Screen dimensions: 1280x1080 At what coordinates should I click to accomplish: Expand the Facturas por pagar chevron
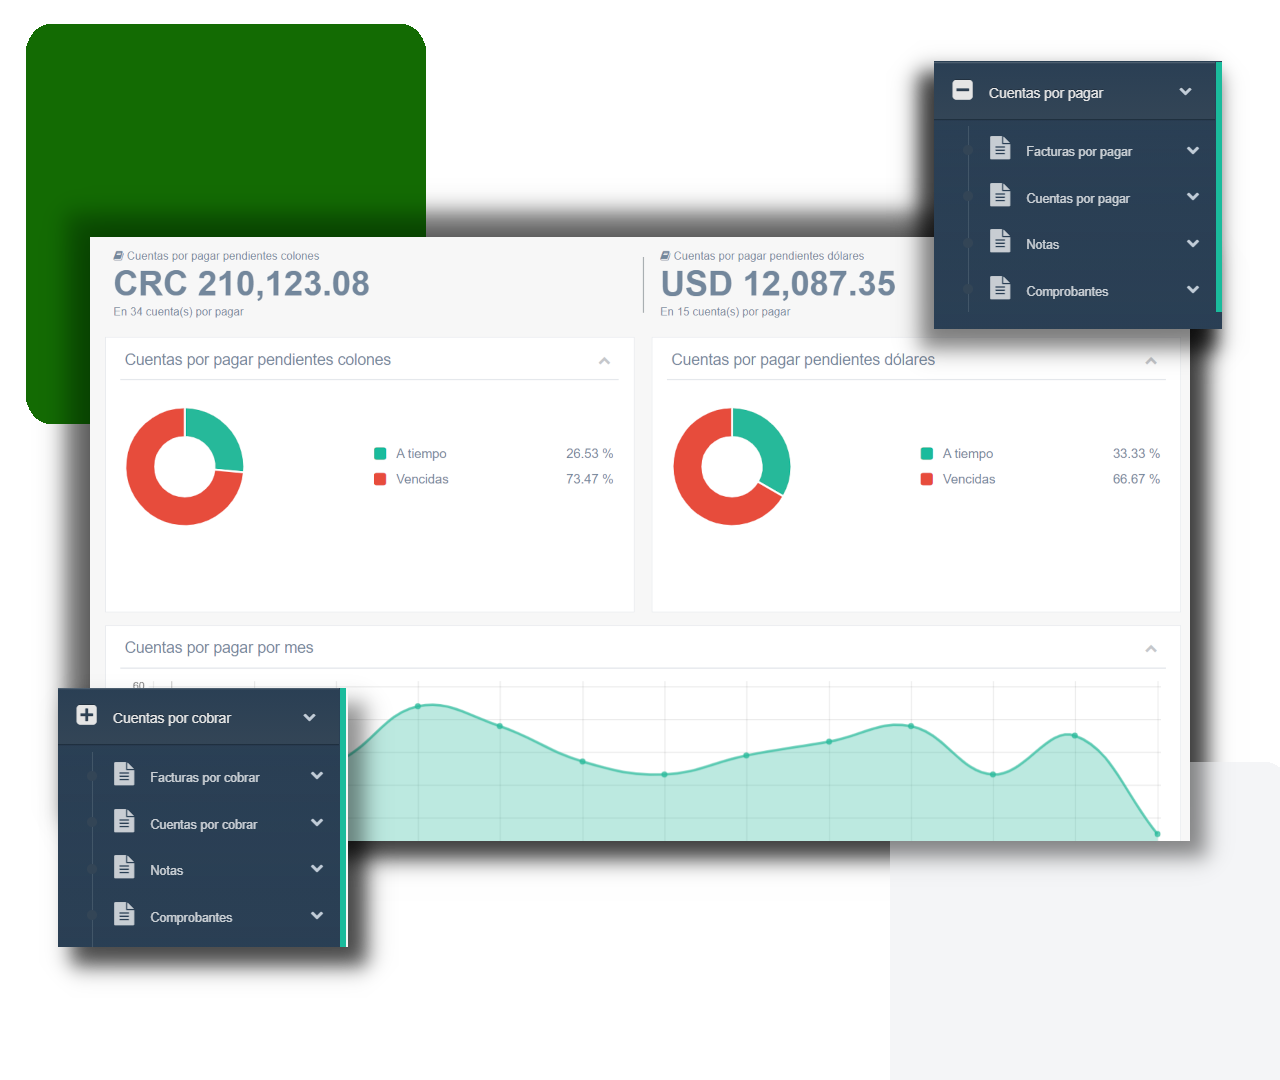[1192, 151]
